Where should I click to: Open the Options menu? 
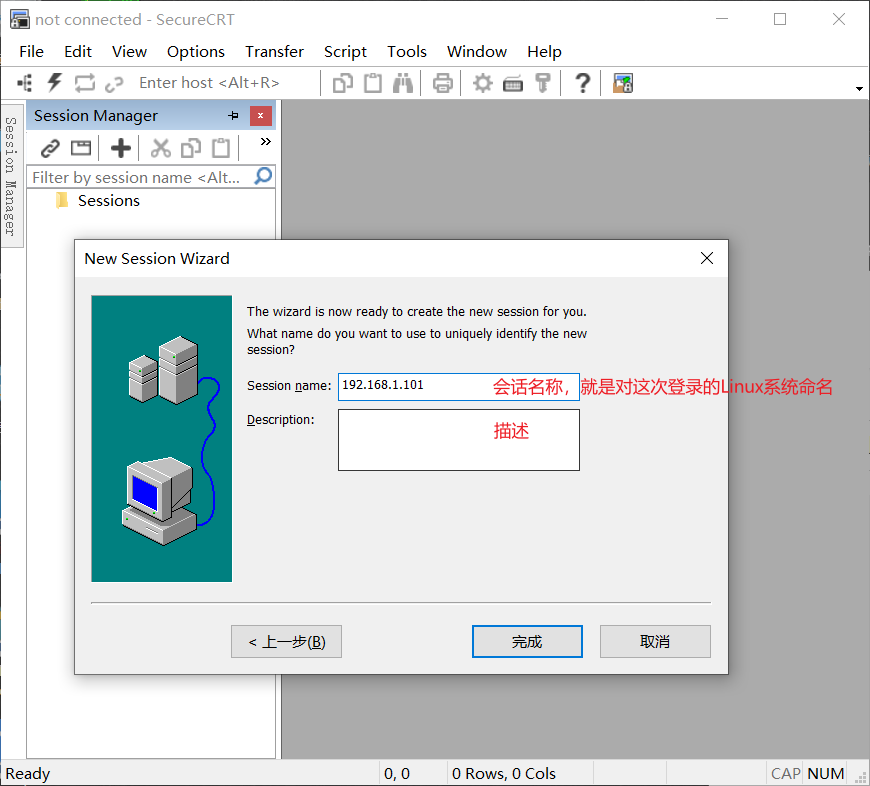[x=196, y=51]
